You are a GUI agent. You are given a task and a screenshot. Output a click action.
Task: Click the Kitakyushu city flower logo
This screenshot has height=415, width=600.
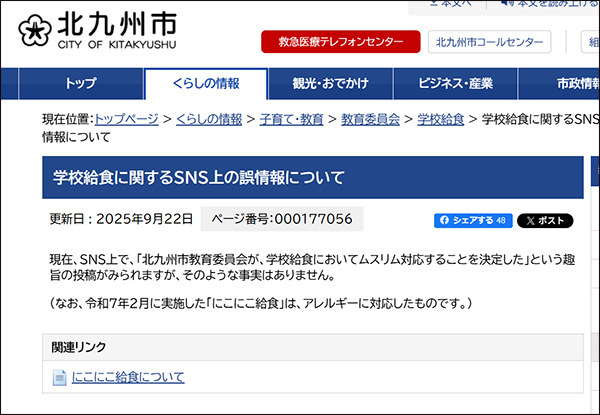34,31
